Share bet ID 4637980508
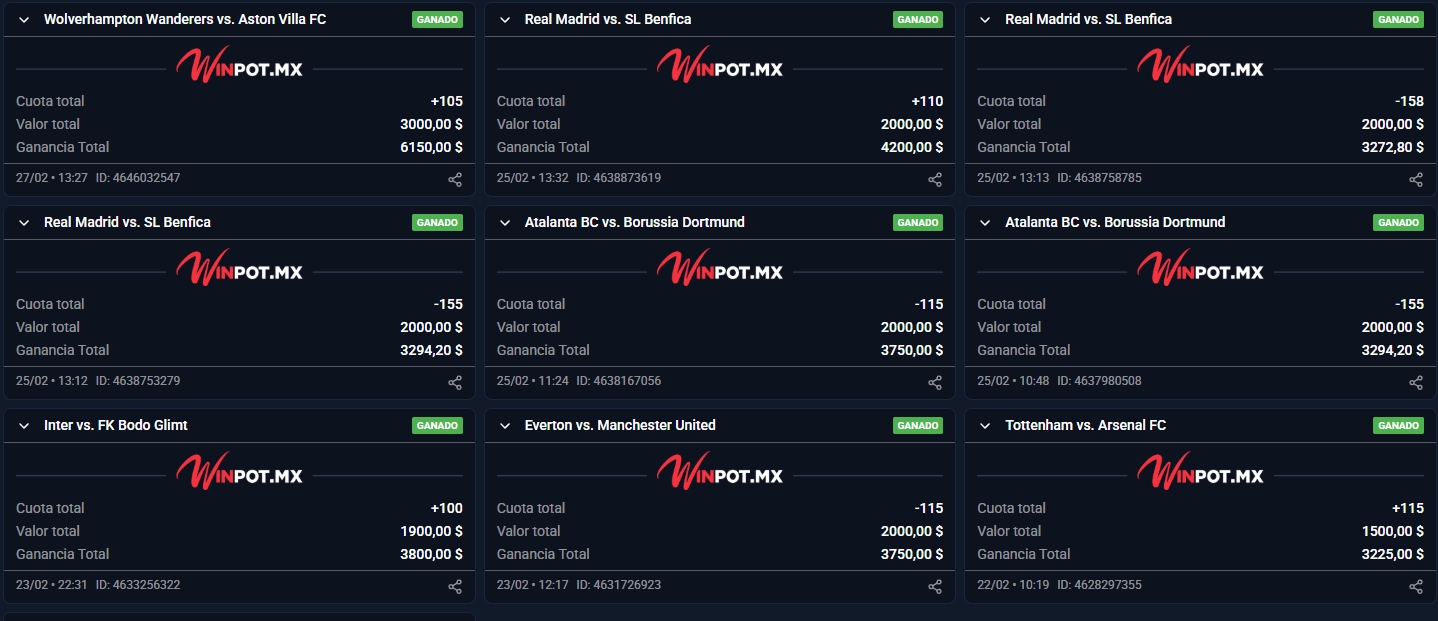 [1416, 383]
